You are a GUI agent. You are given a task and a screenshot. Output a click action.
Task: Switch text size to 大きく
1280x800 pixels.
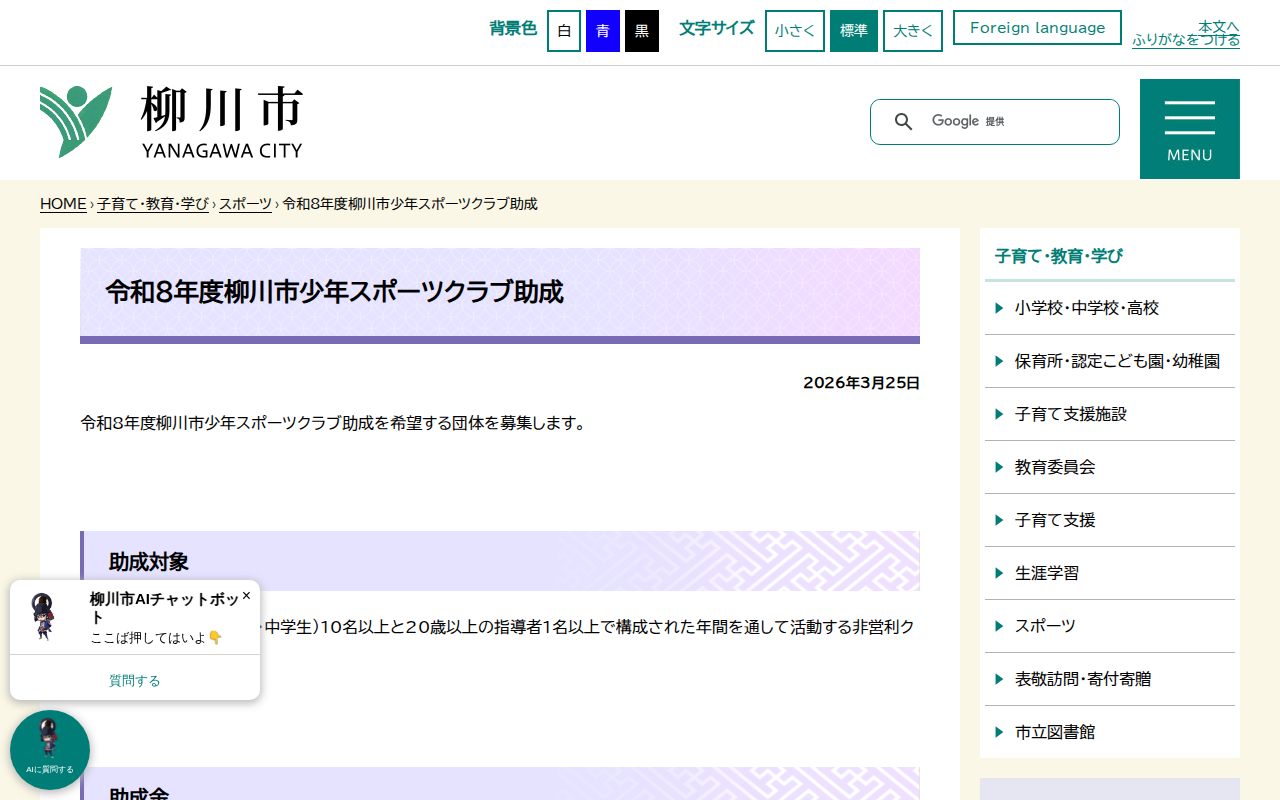(912, 30)
